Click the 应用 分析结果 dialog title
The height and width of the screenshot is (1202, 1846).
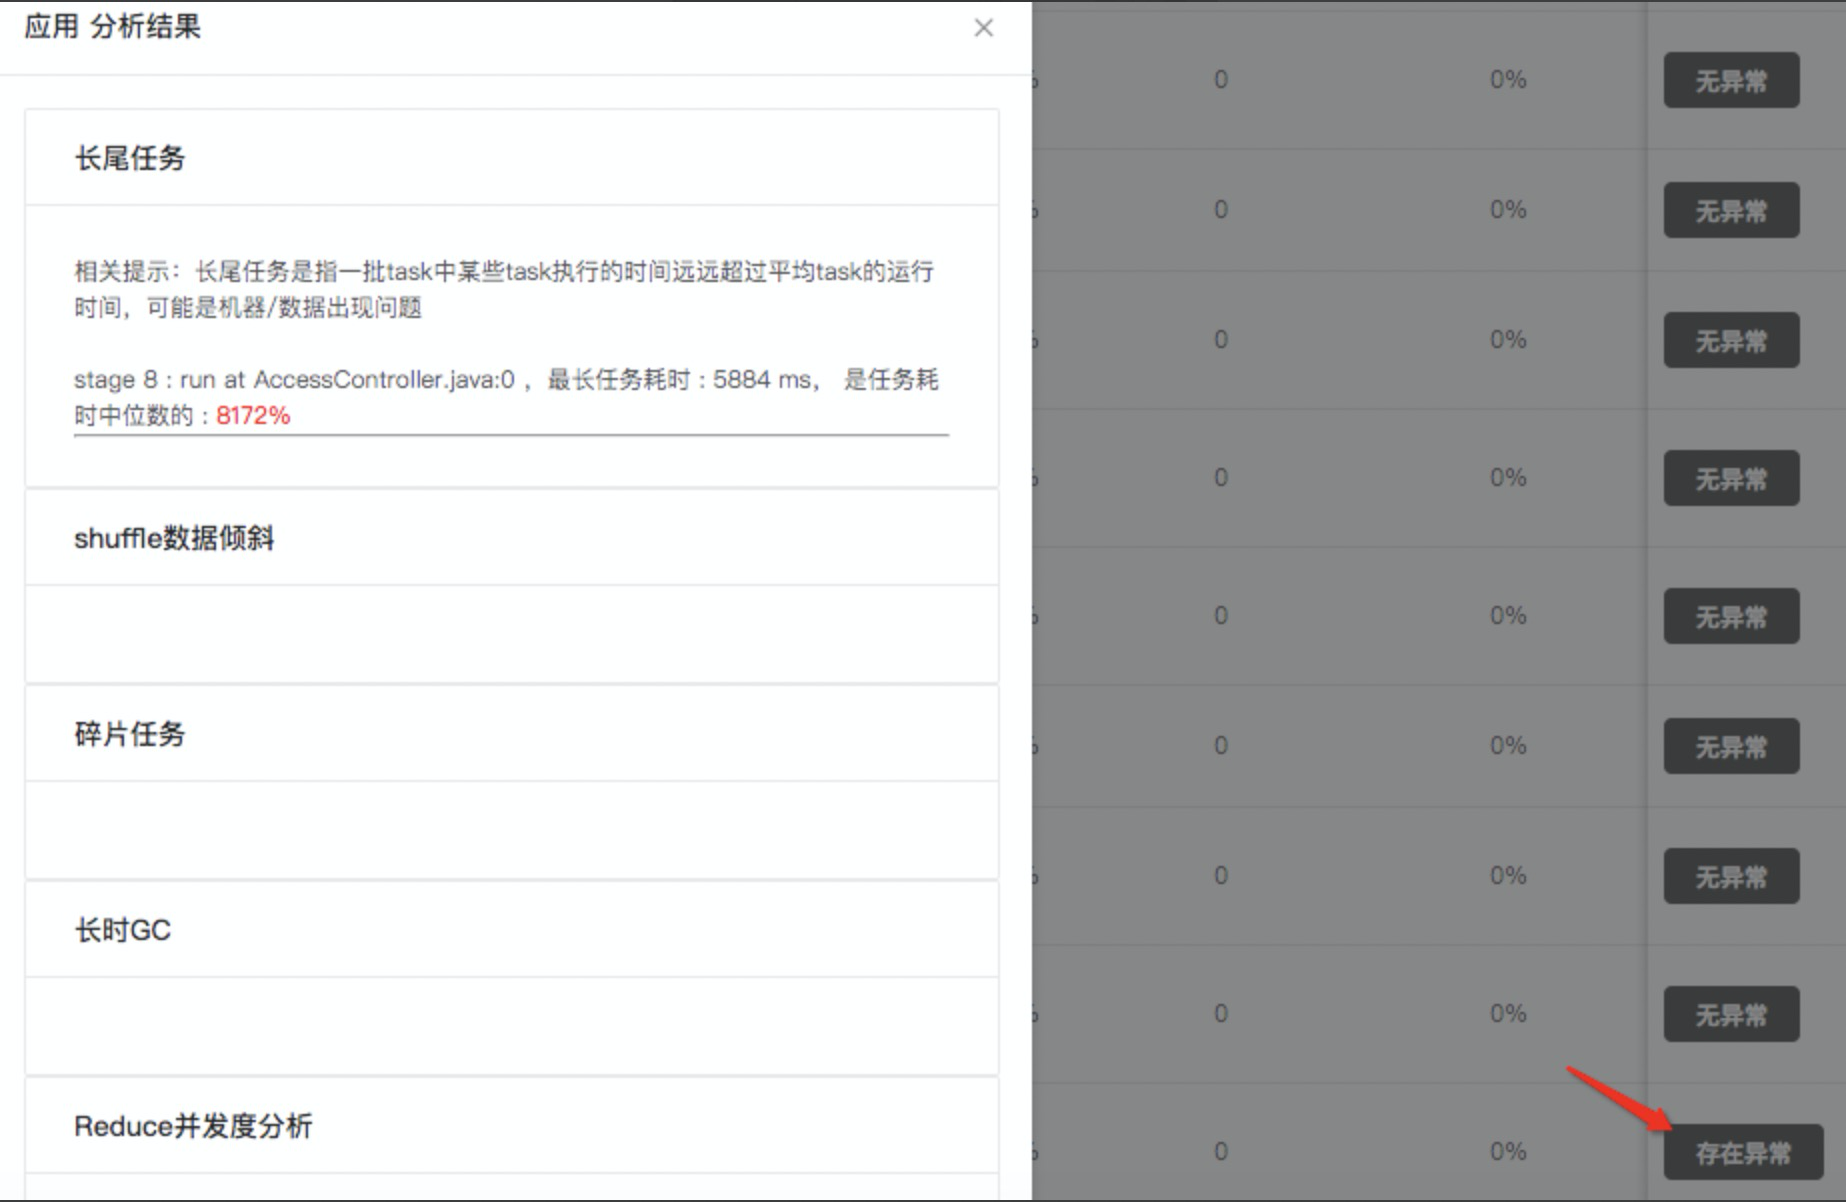click(x=113, y=27)
